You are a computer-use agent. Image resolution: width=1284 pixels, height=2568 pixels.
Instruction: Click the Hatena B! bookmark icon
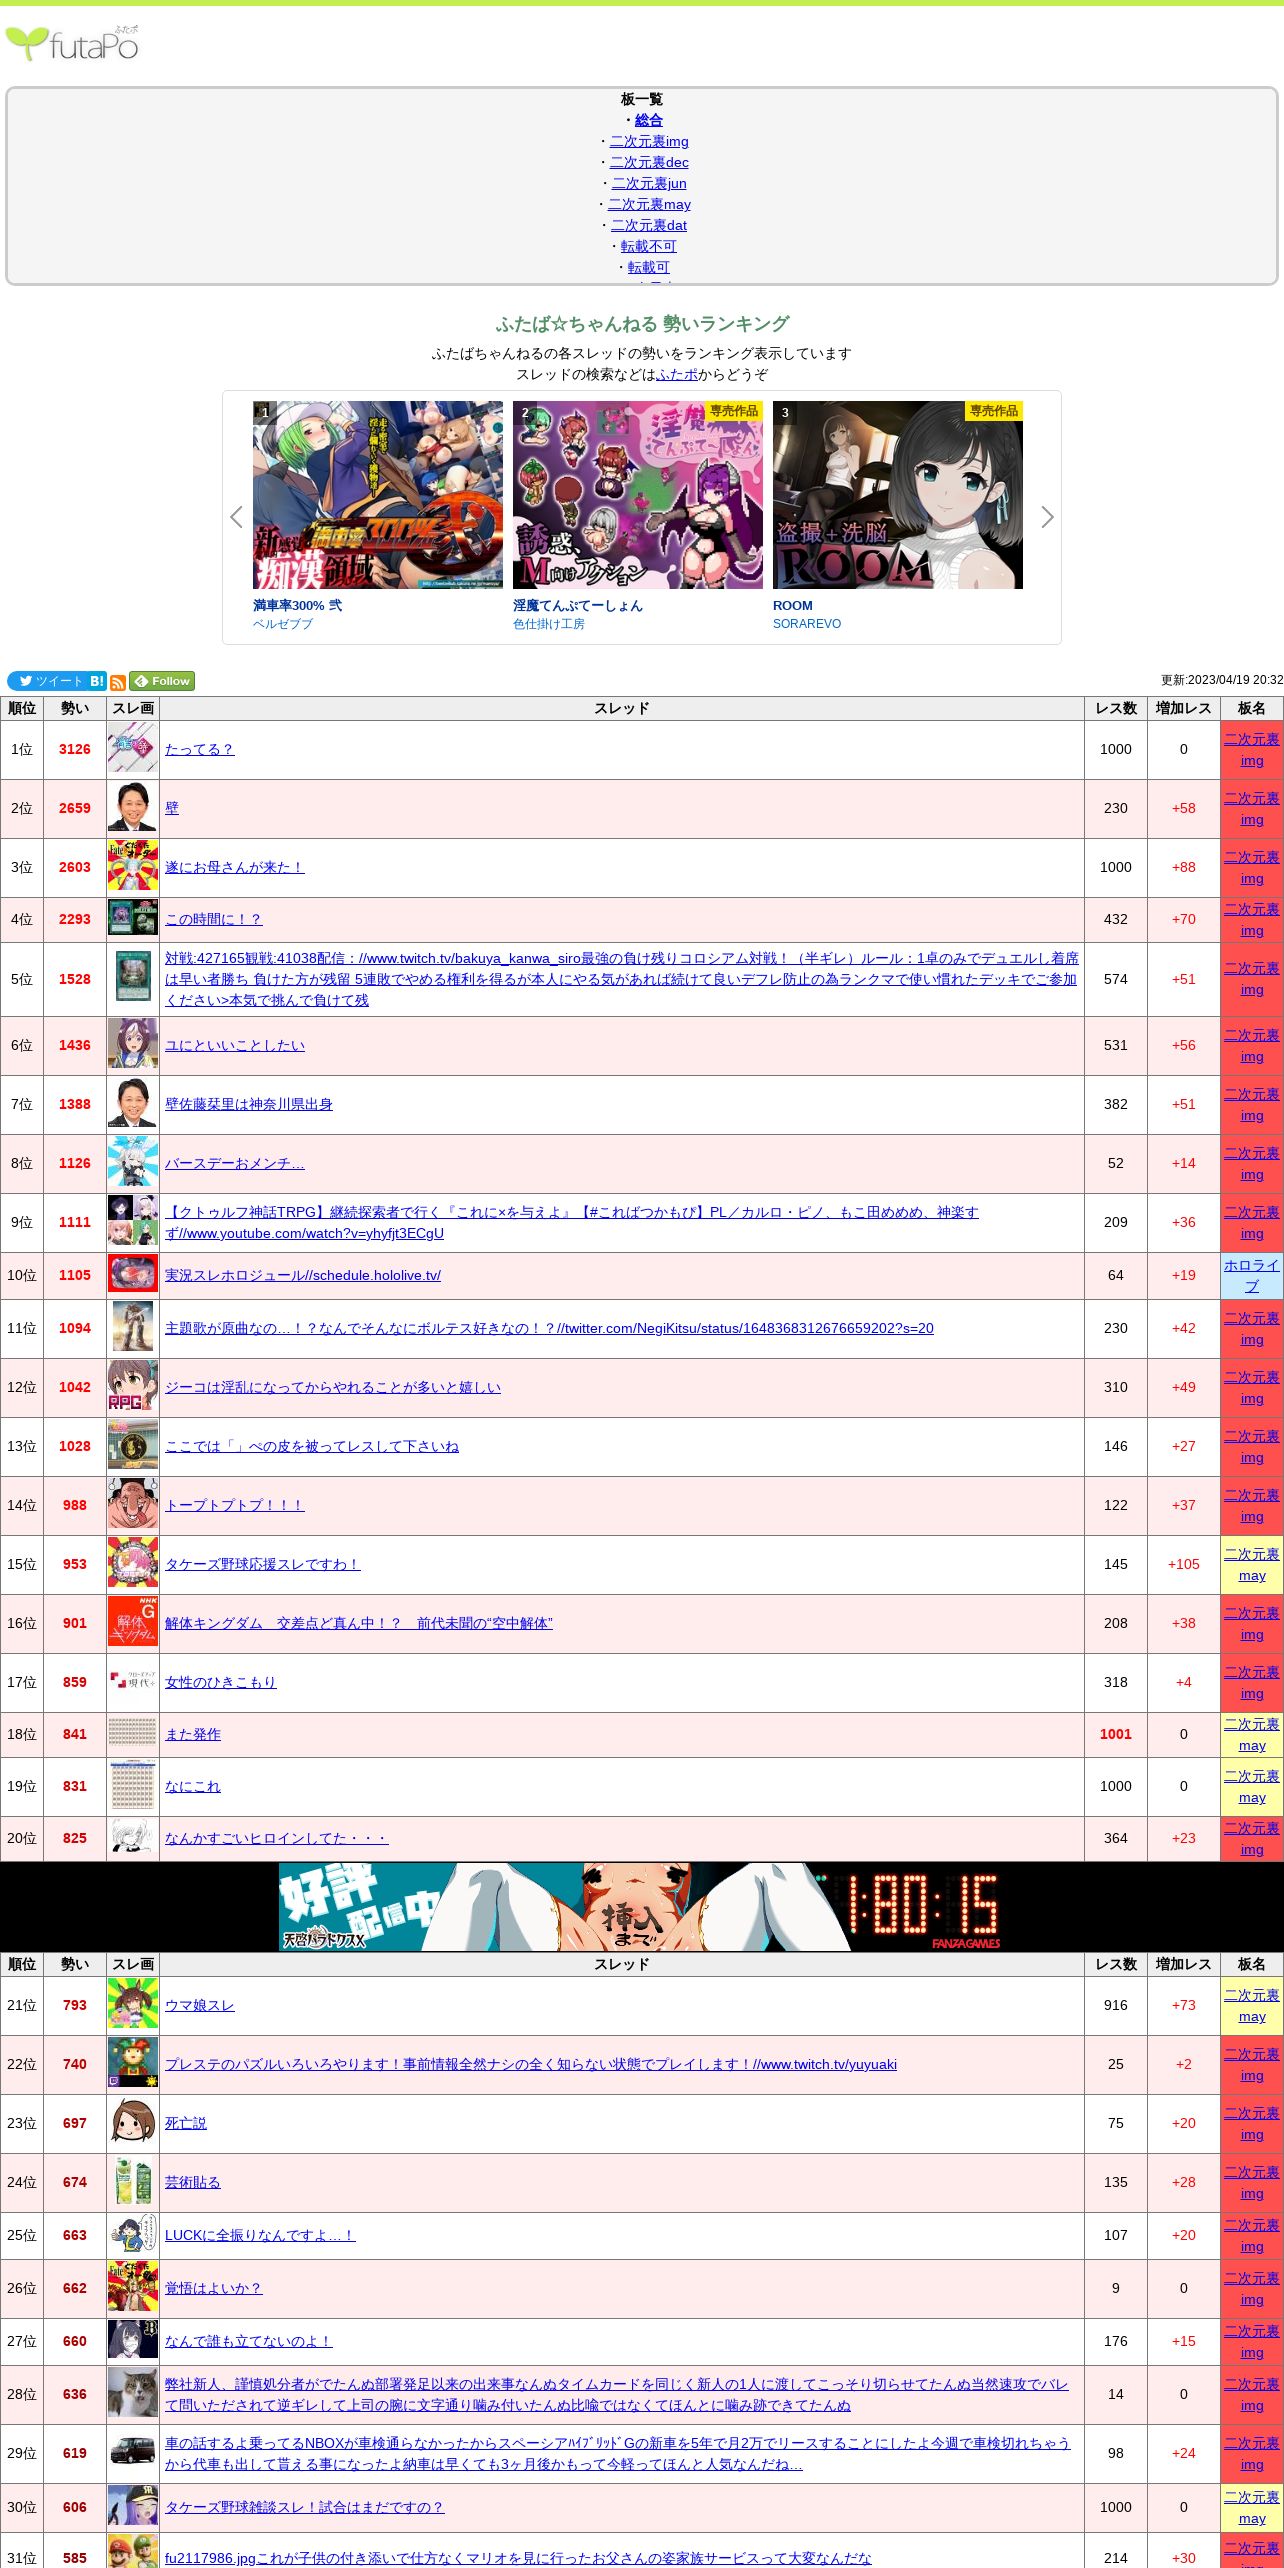97,681
